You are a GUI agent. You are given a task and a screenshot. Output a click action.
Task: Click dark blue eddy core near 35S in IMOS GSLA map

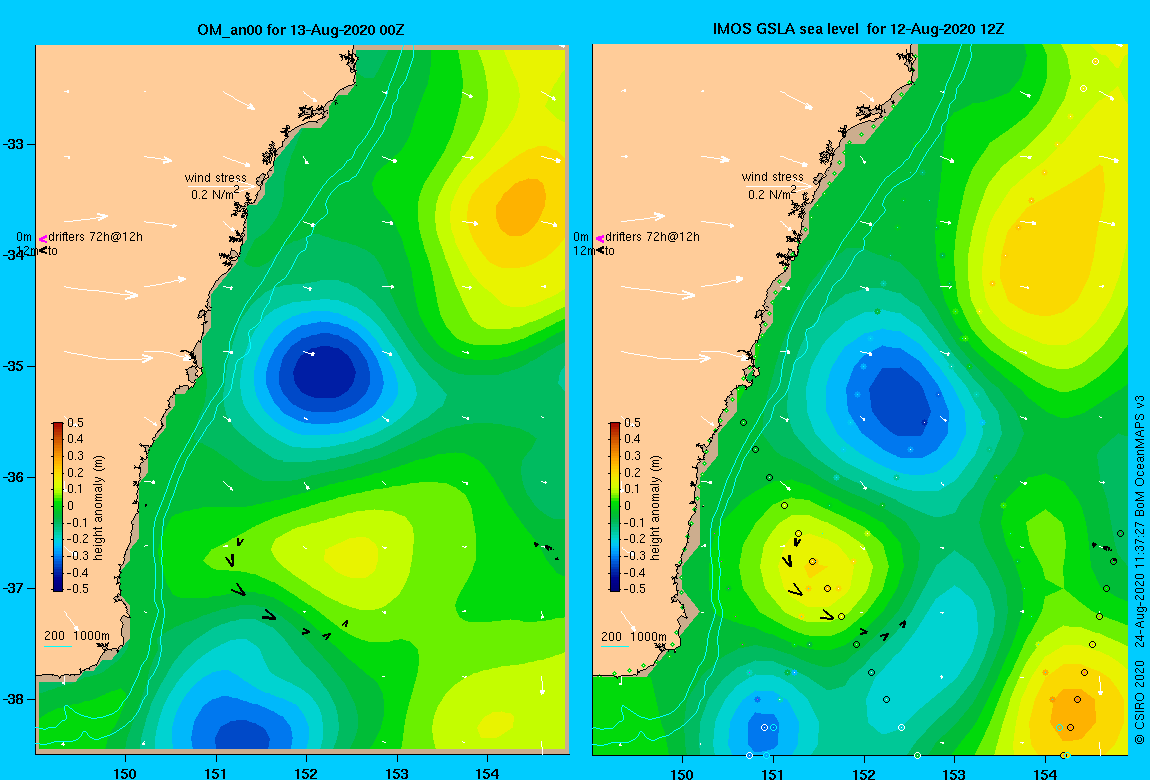(901, 400)
